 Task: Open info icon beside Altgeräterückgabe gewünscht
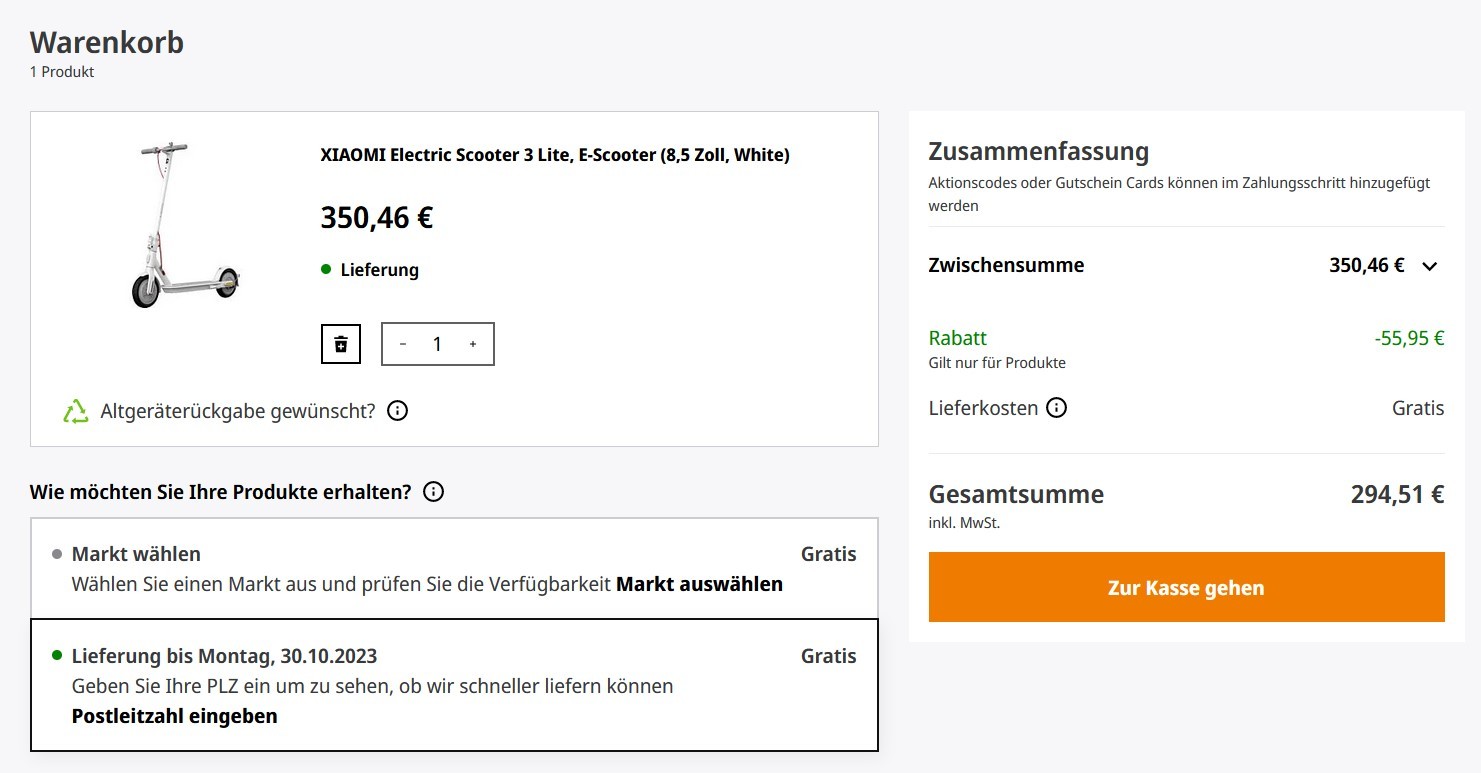397,411
